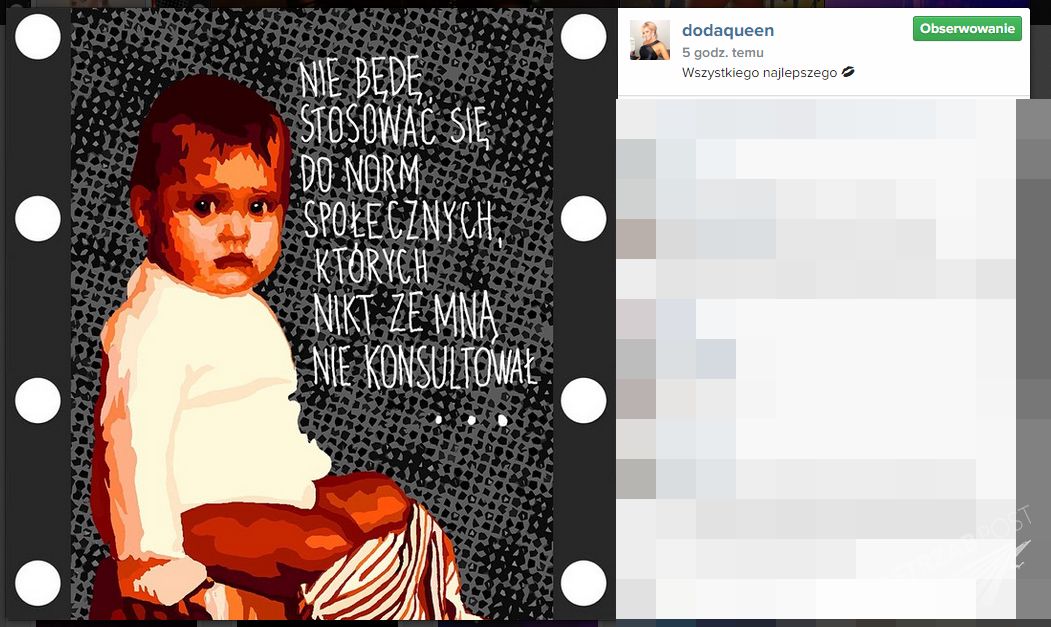1051x627 pixels.
Task: Click the top-left white film-strip circle
Action: [38, 36]
